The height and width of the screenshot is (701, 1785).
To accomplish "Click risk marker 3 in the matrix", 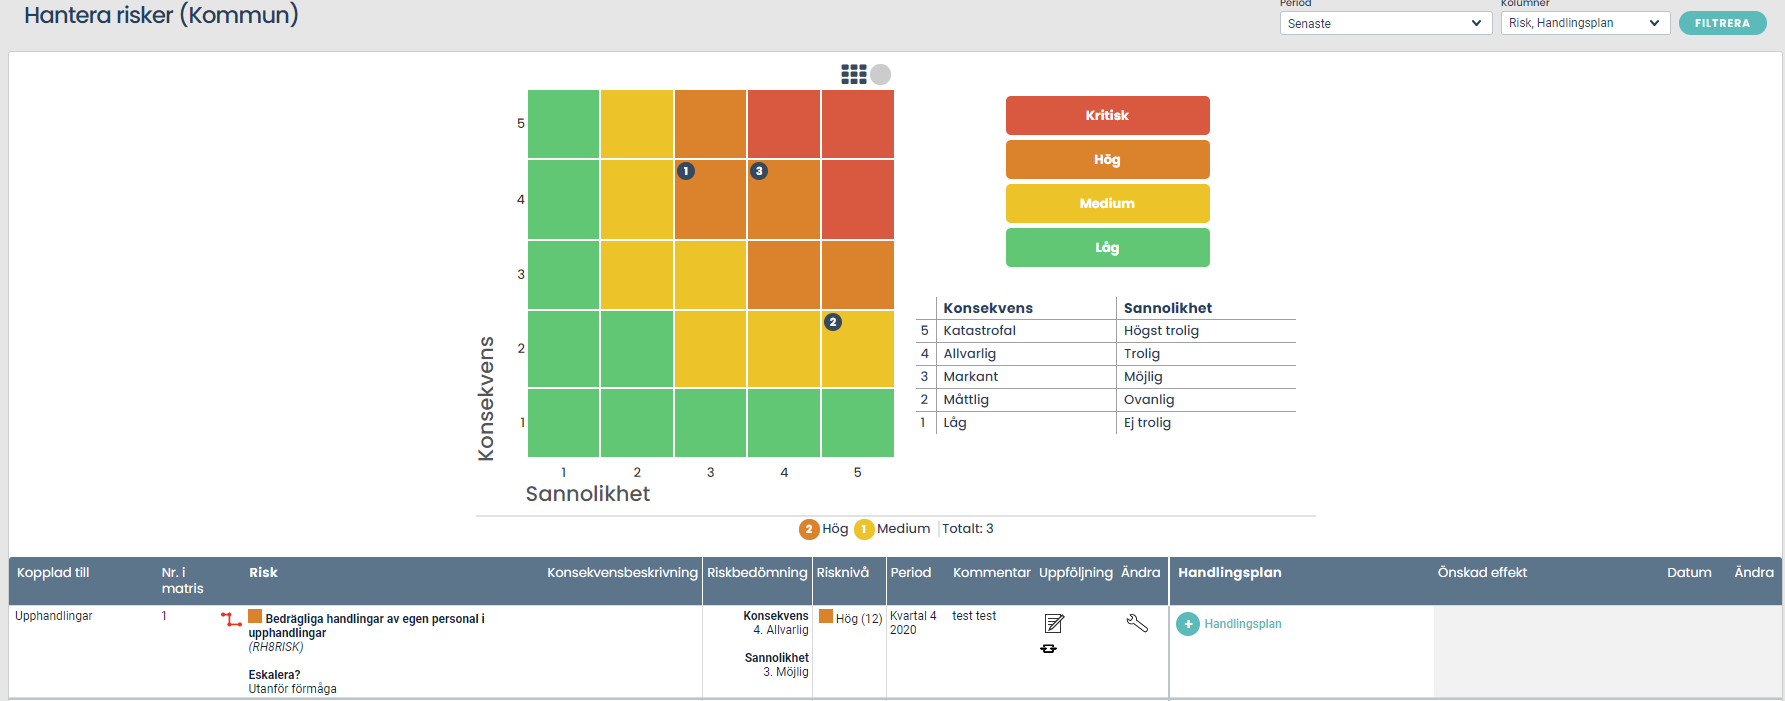I will [759, 171].
